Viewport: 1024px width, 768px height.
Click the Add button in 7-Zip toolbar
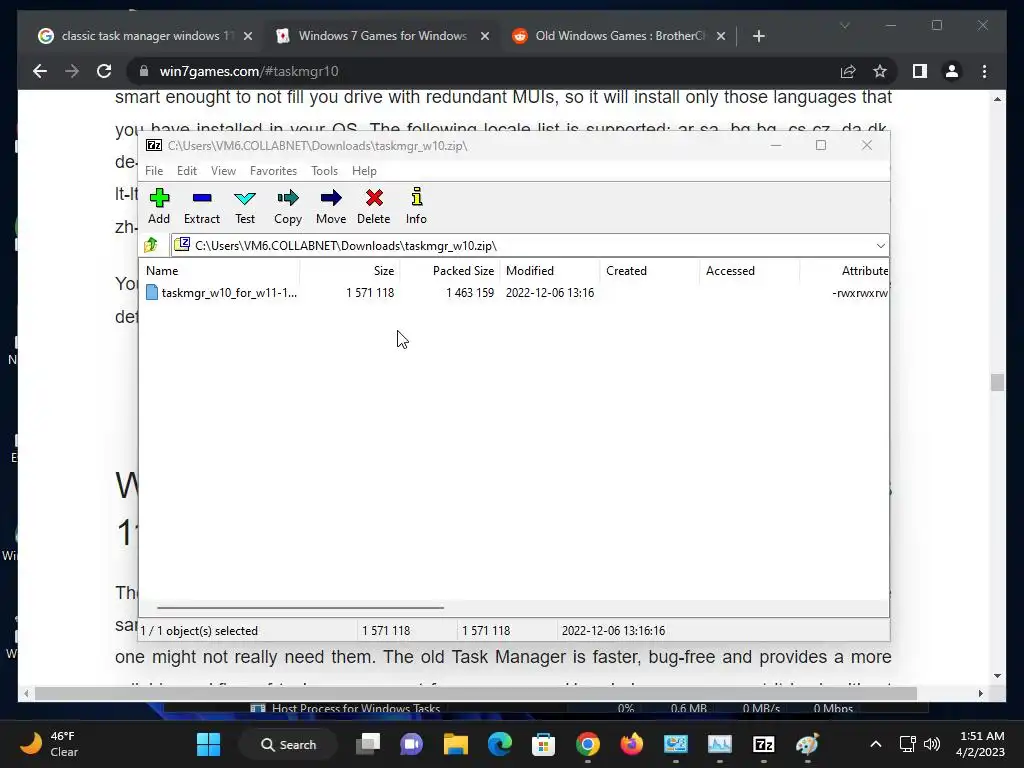point(159,206)
